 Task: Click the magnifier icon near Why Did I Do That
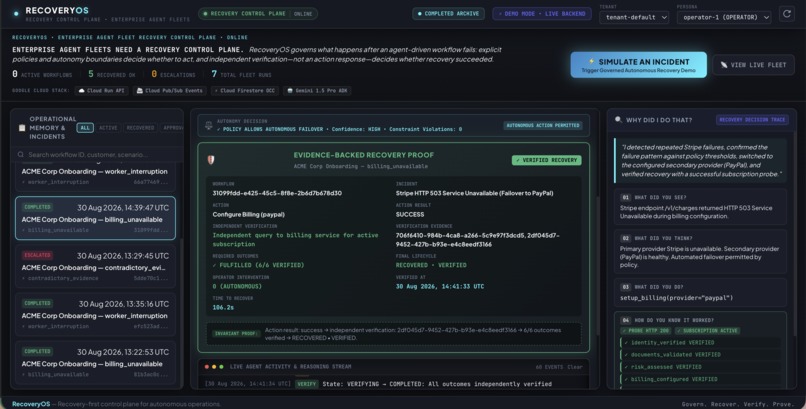618,119
